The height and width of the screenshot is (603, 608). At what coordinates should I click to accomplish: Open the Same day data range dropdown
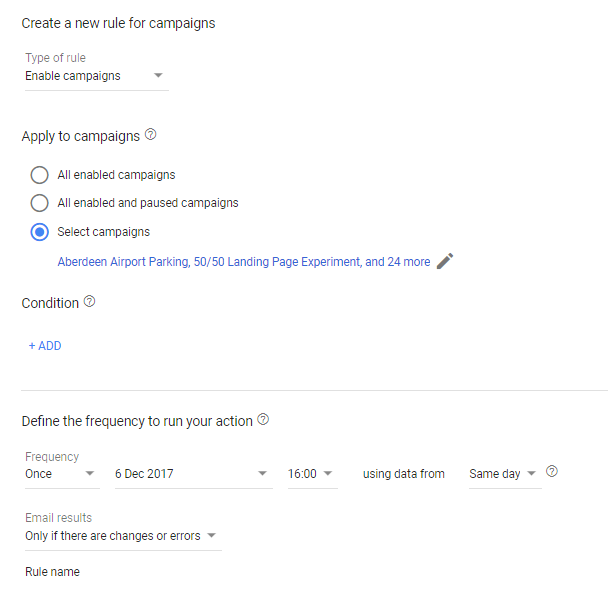point(505,474)
